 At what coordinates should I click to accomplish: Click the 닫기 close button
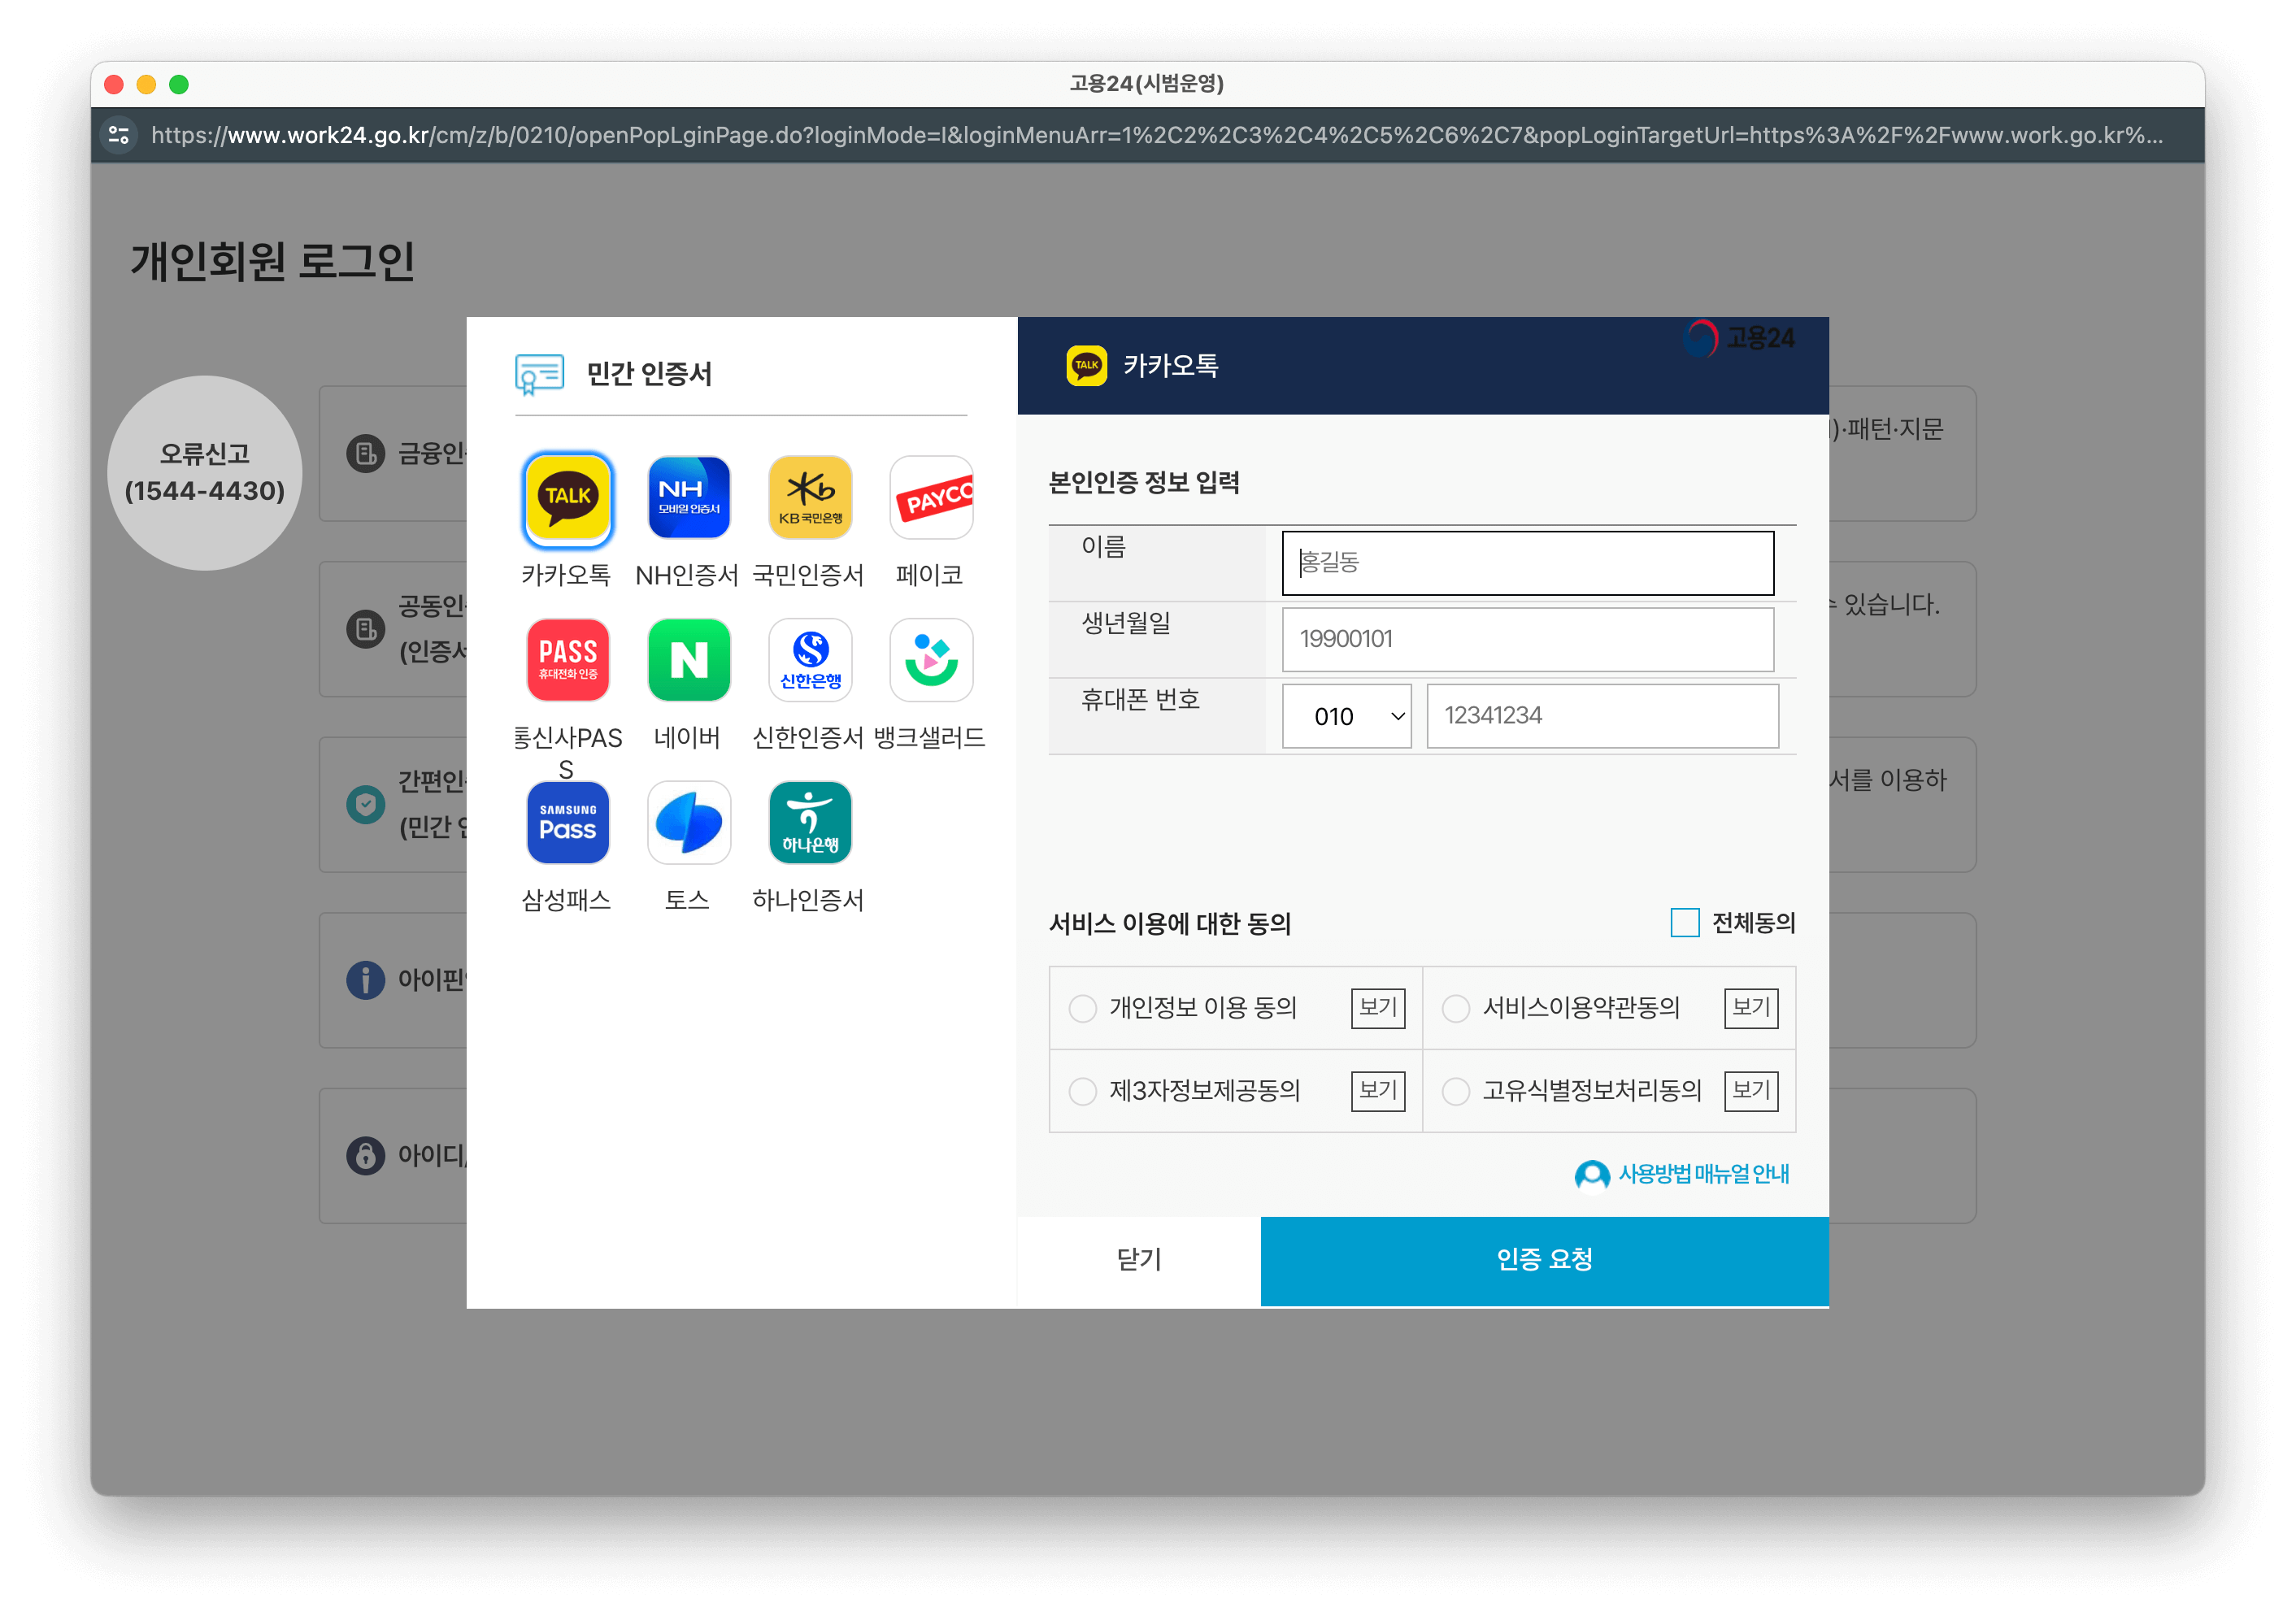pyautogui.click(x=1138, y=1260)
